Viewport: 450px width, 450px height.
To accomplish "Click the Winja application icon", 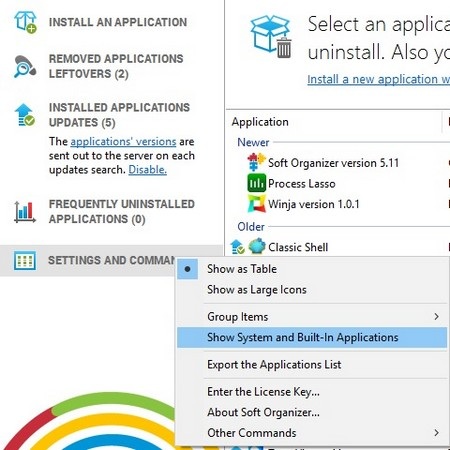I will (257, 204).
